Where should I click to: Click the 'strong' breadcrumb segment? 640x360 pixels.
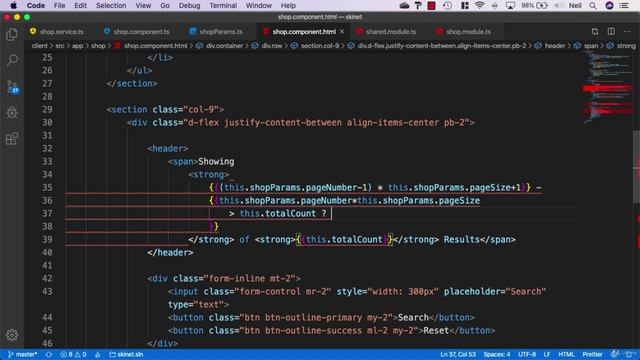point(626,46)
